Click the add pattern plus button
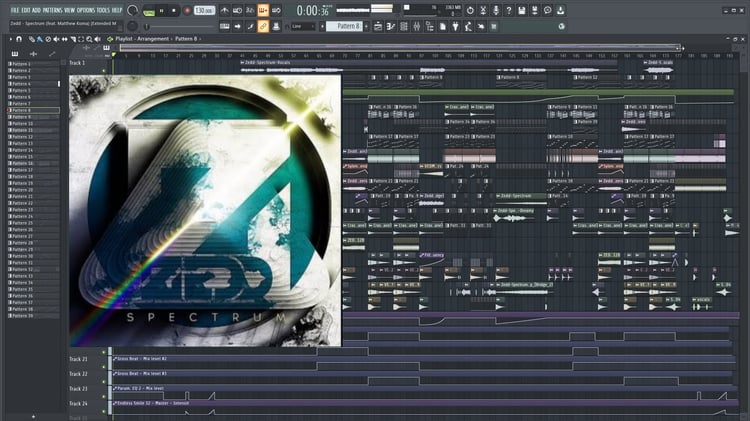 click(x=366, y=26)
